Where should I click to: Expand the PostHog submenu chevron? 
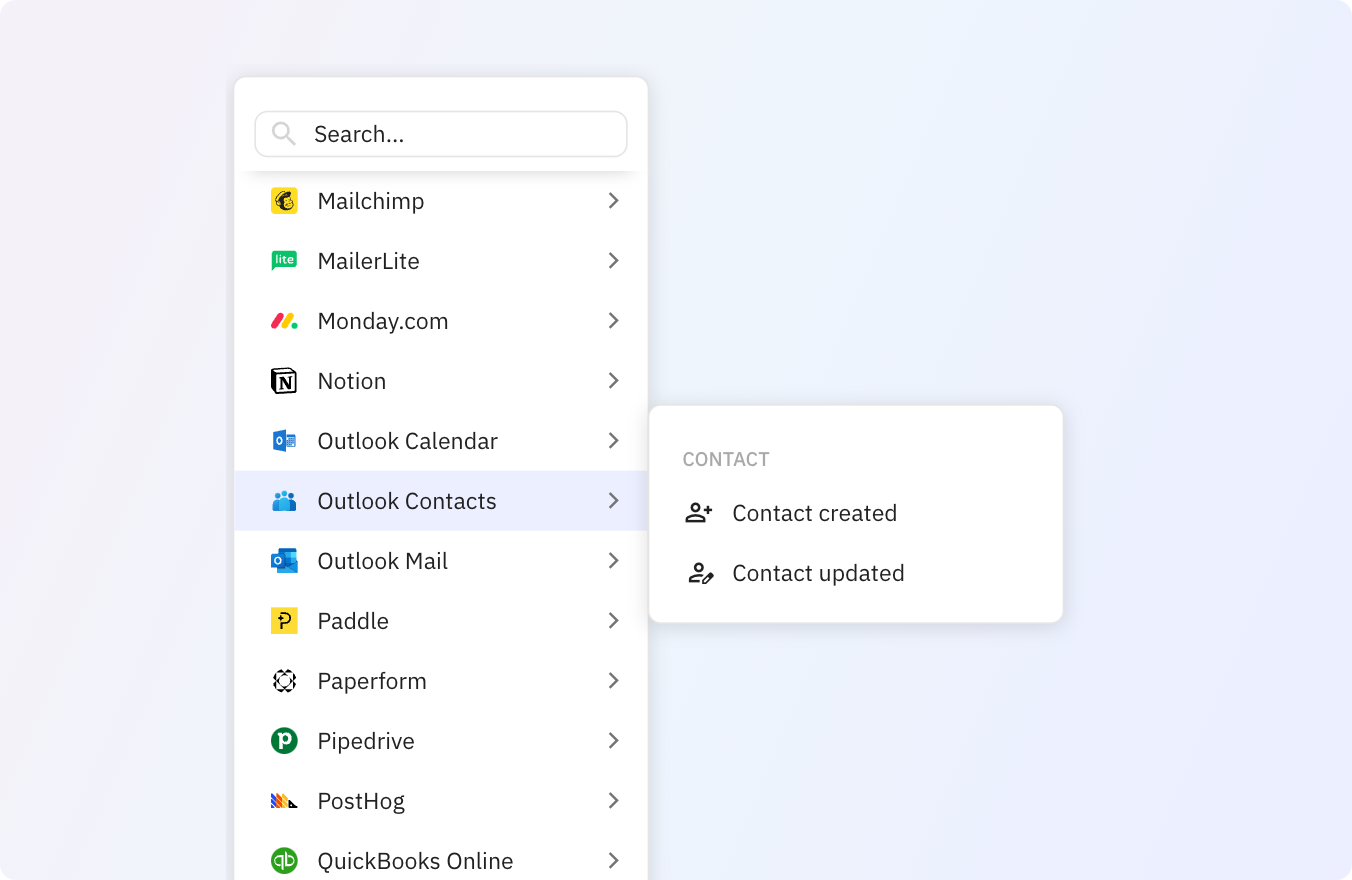[613, 801]
